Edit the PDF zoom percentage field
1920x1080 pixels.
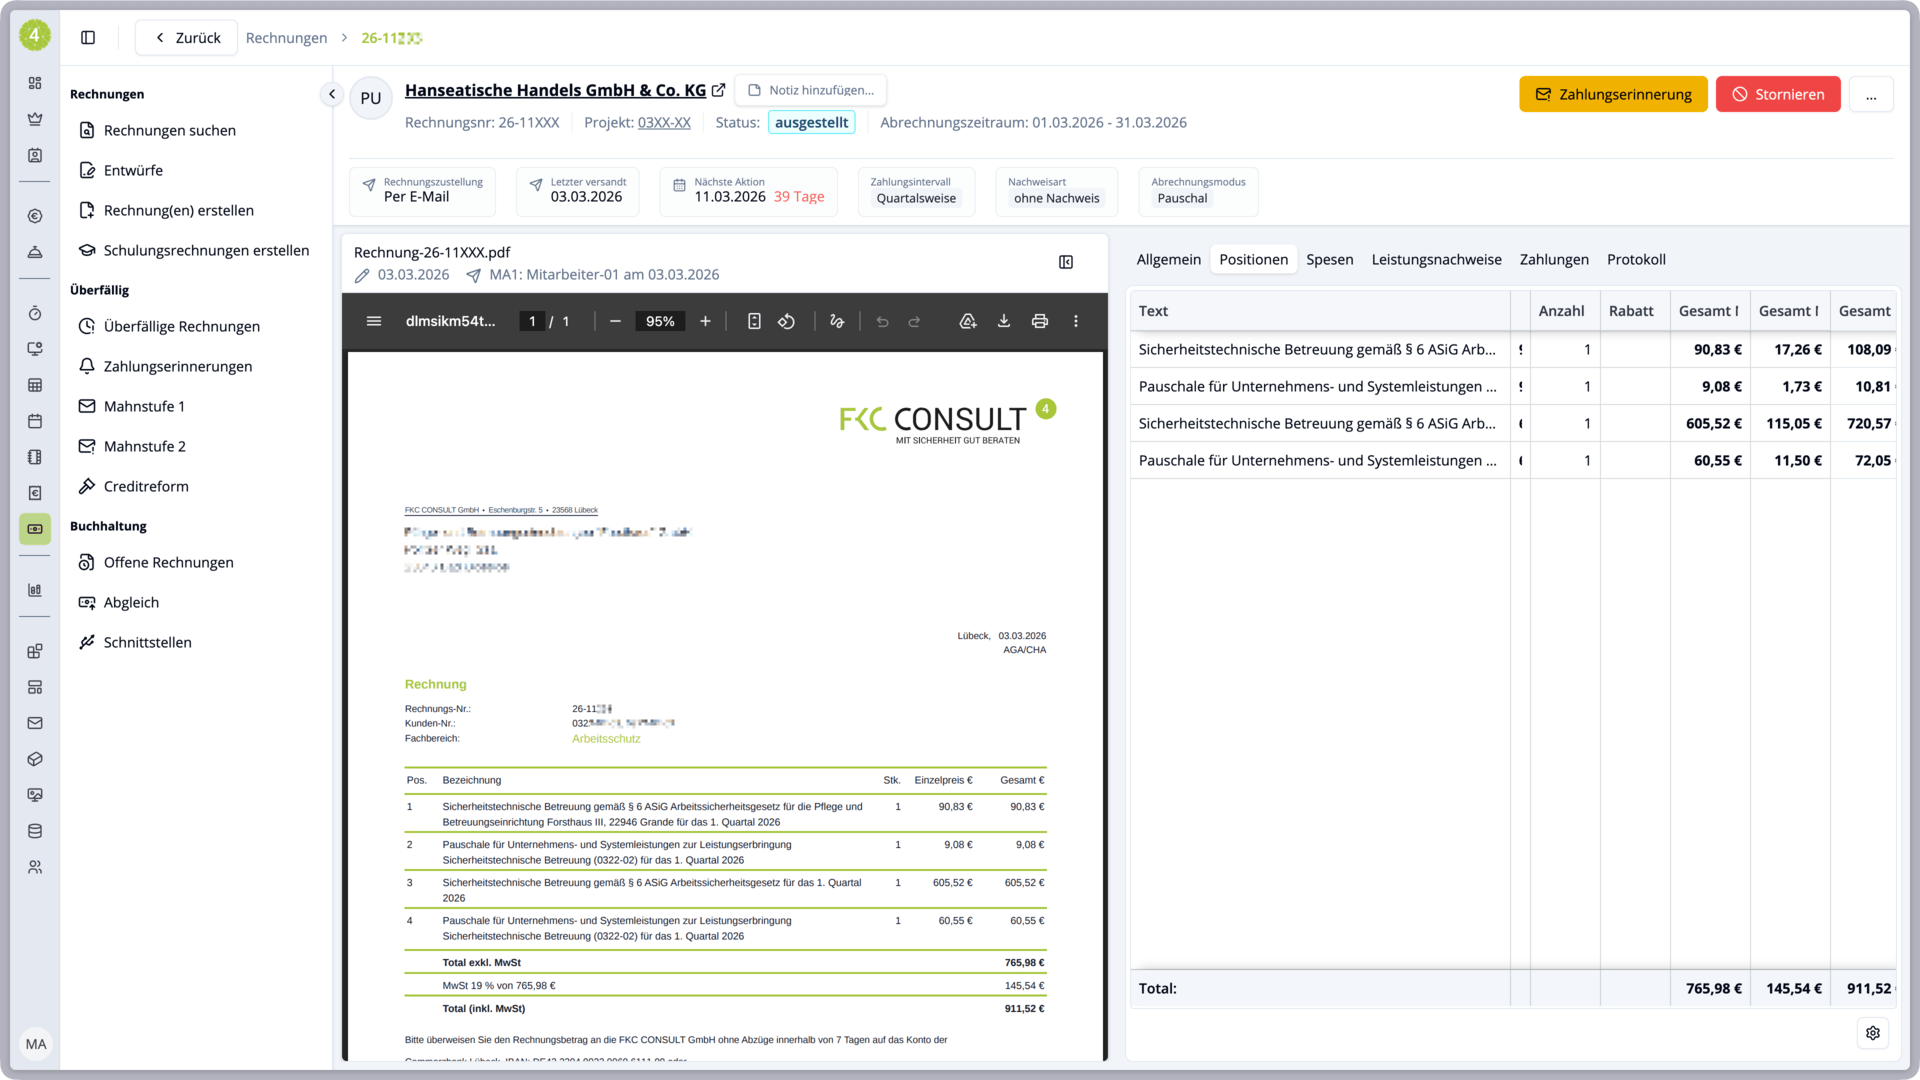660,321
